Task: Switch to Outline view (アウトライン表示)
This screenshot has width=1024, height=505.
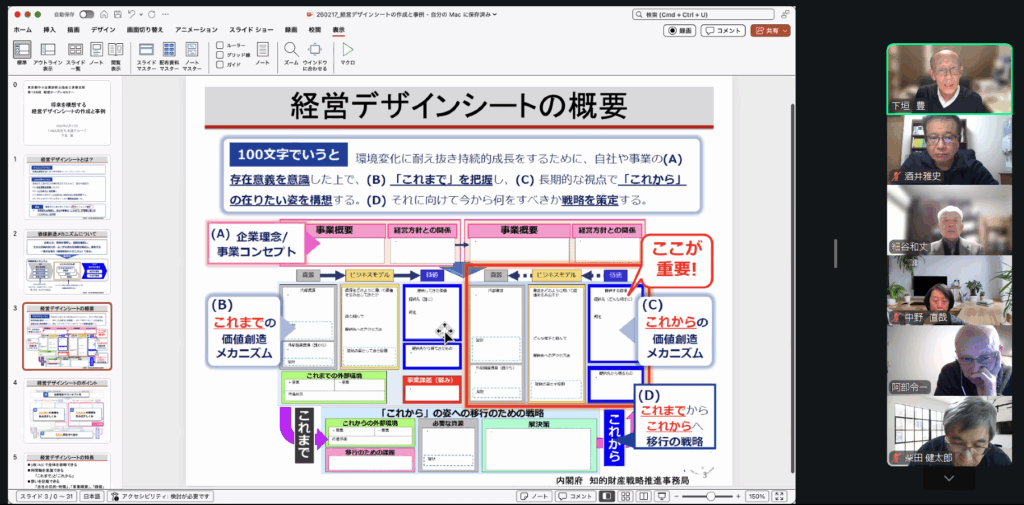Action: click(x=47, y=52)
